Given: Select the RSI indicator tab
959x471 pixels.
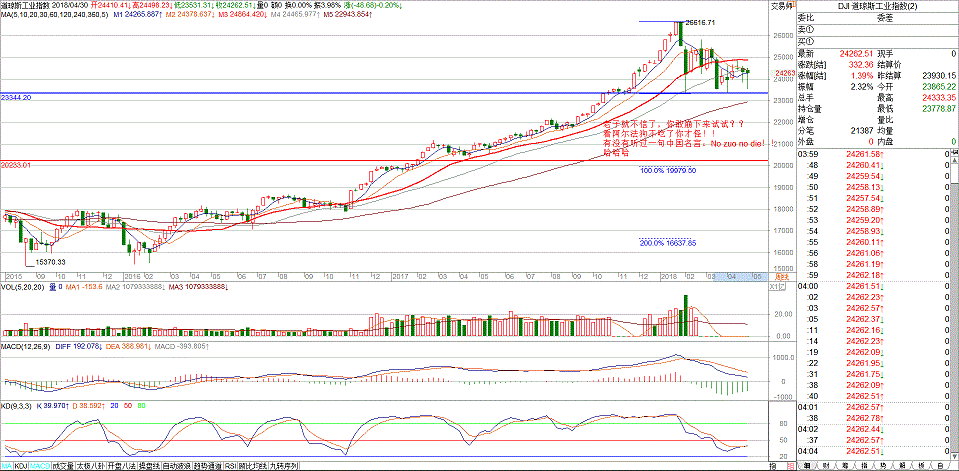Looking at the screenshot, I should click(x=231, y=466).
